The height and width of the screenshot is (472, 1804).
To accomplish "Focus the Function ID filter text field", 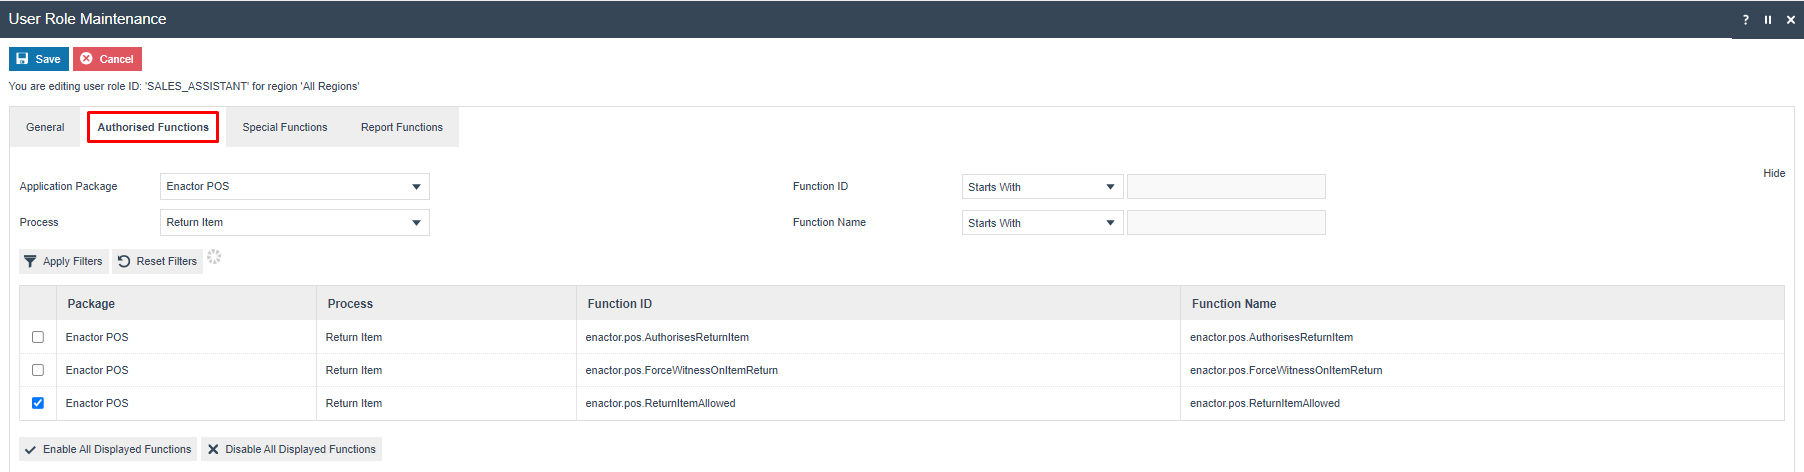I will click(1226, 187).
